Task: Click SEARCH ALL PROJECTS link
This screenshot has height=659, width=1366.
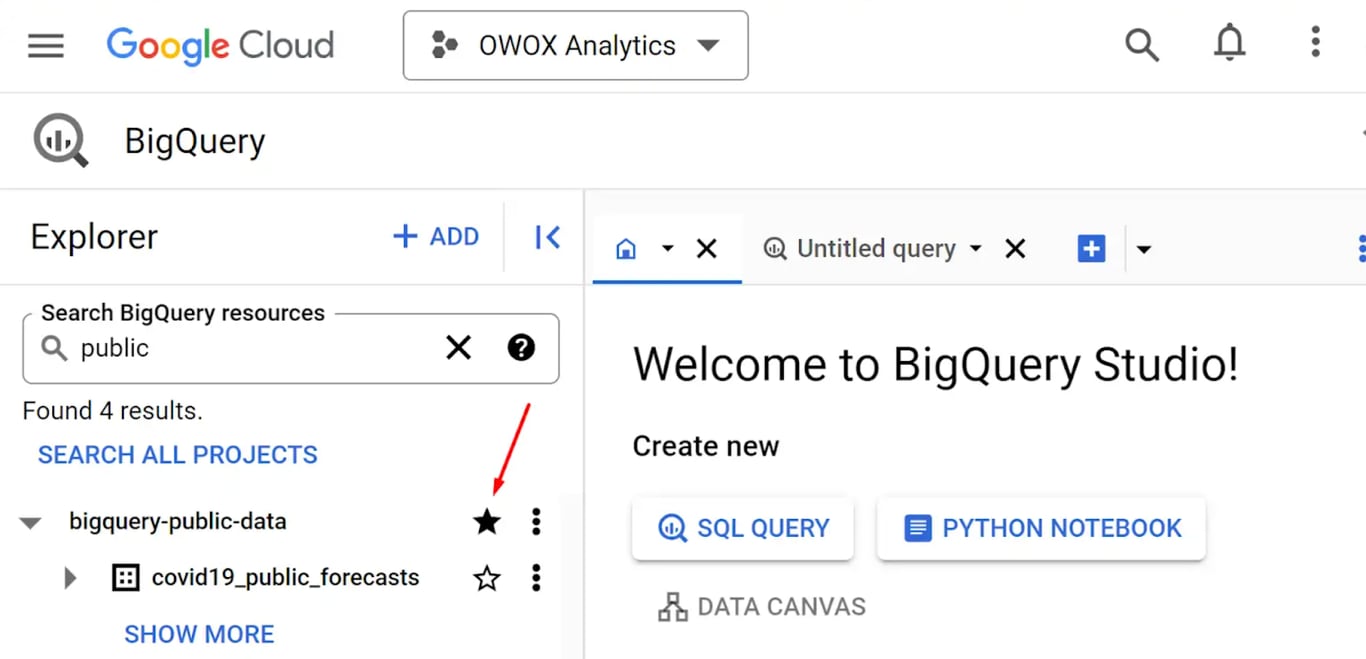Action: click(178, 455)
